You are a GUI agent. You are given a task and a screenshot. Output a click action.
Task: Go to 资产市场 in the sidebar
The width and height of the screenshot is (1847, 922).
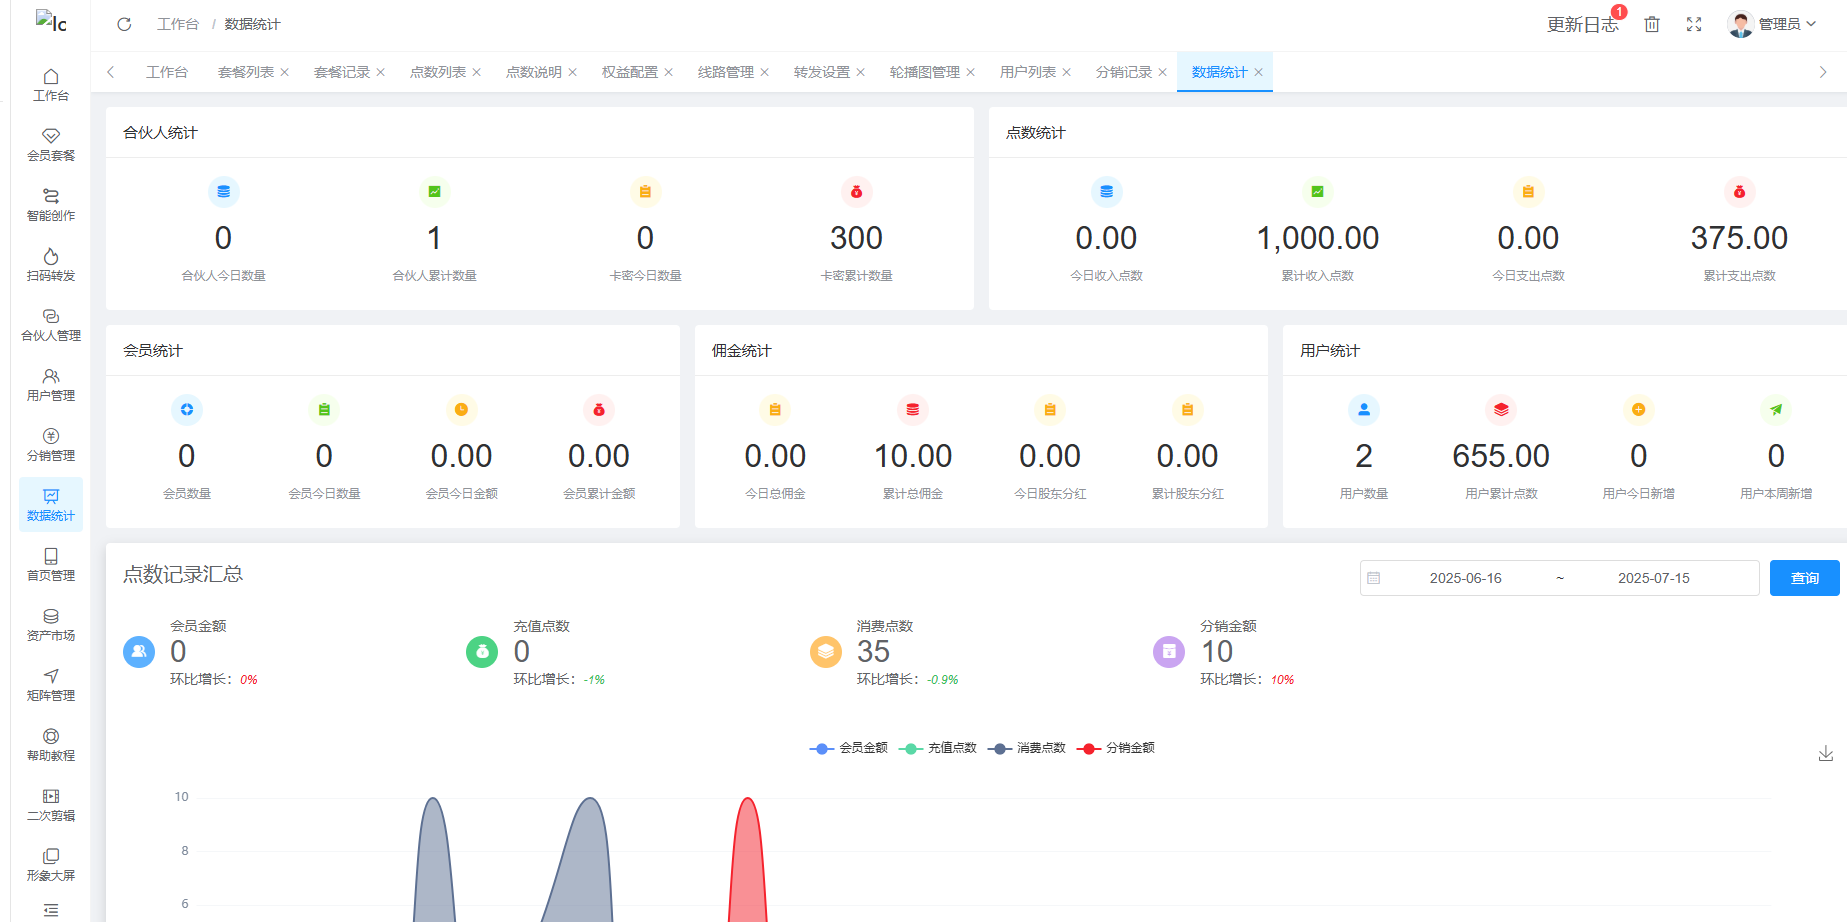click(51, 624)
